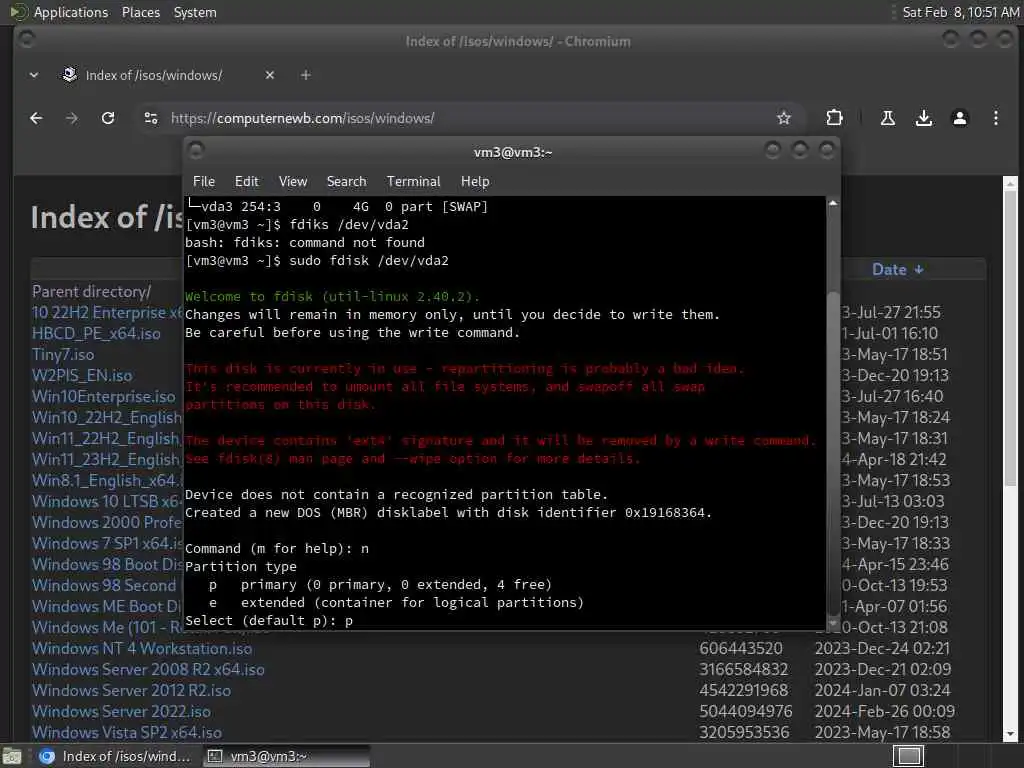Open Chromium three-dot menu
1024x768 pixels.
[x=995, y=118]
